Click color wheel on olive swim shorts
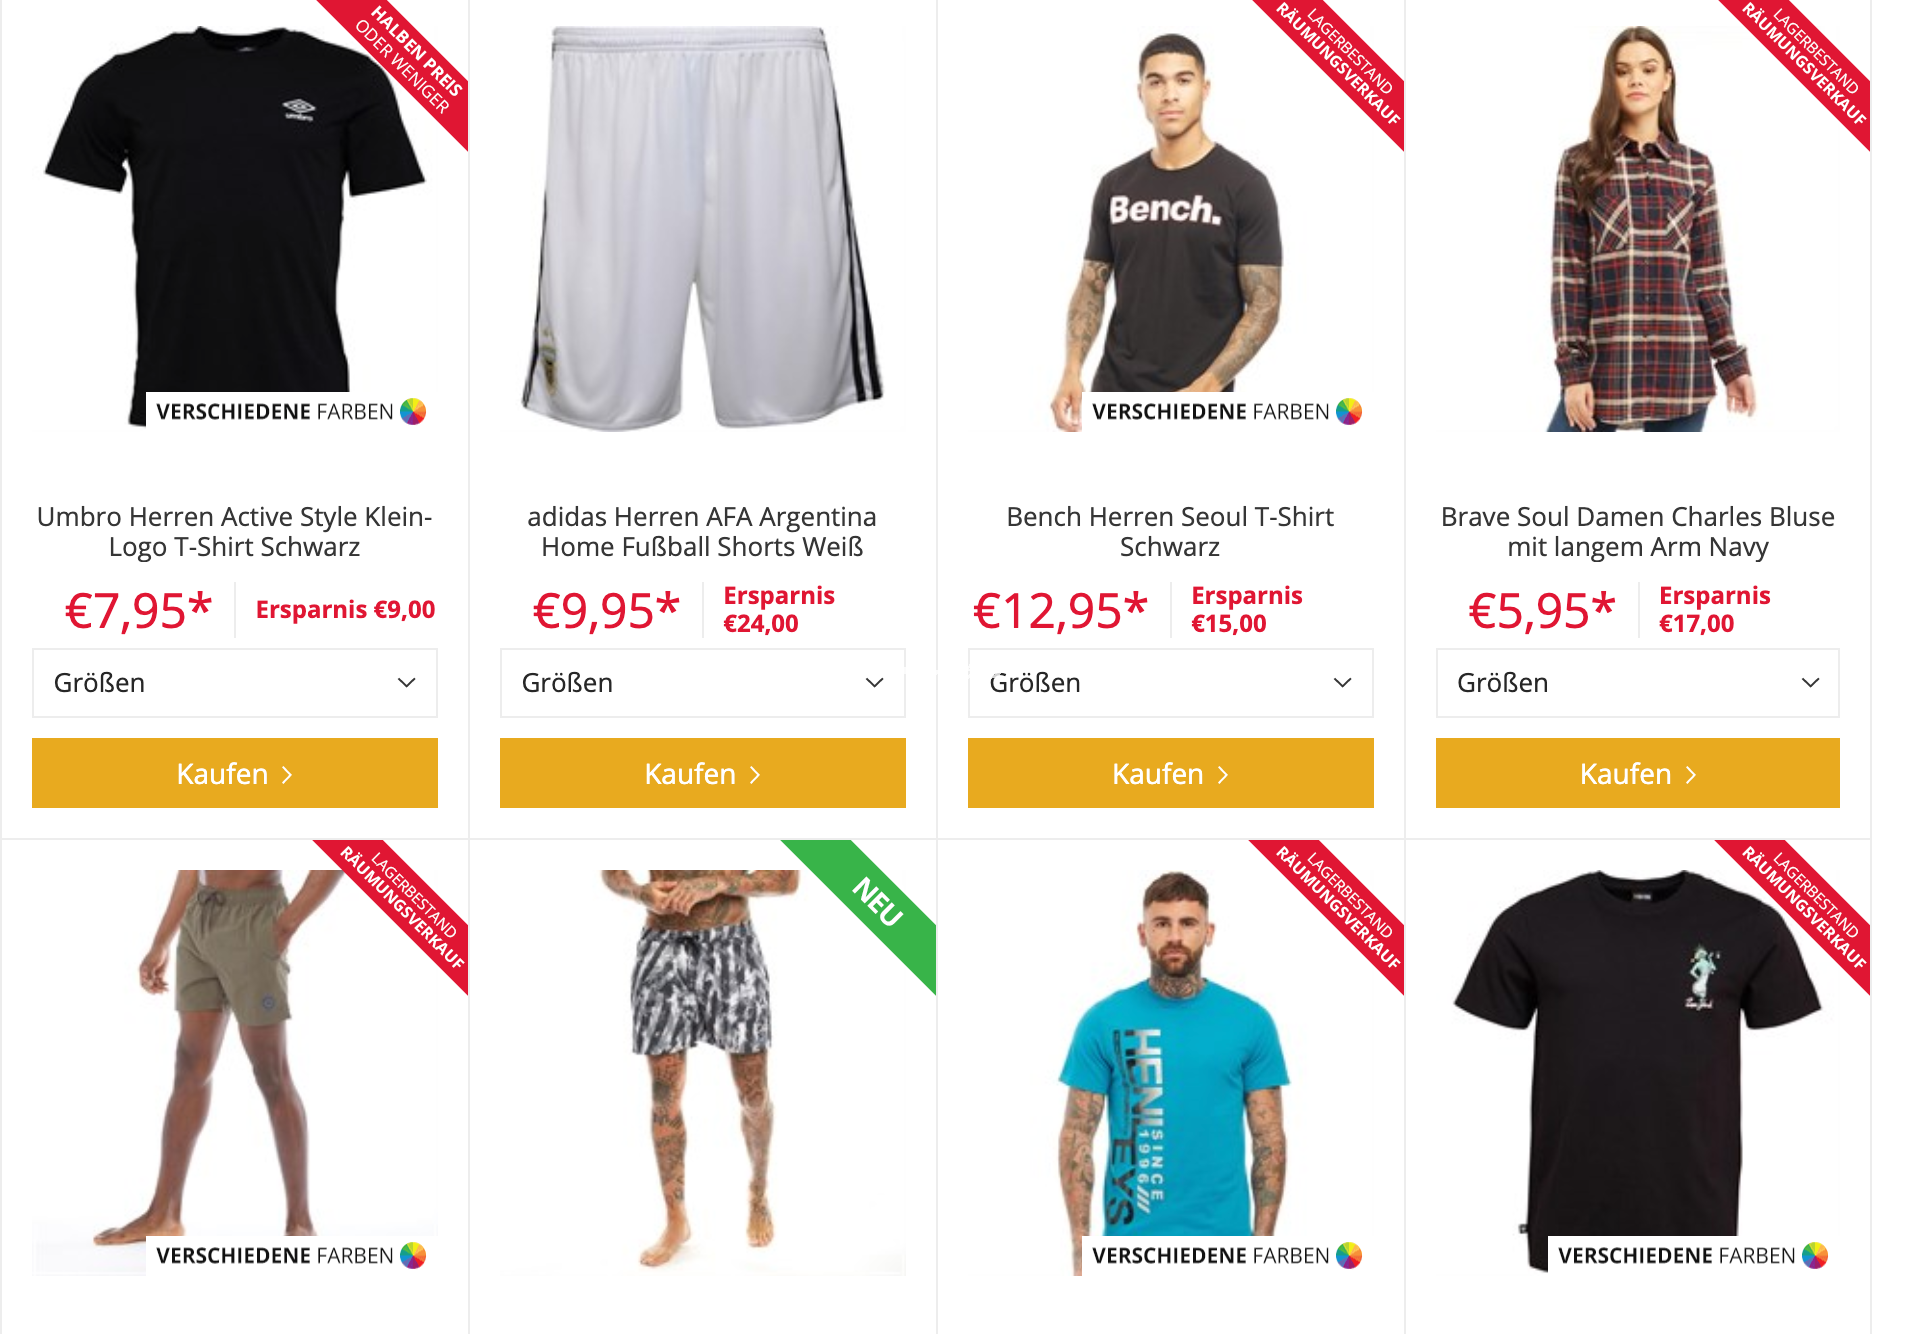Viewport: 1908px width, 1334px height. [x=413, y=1256]
